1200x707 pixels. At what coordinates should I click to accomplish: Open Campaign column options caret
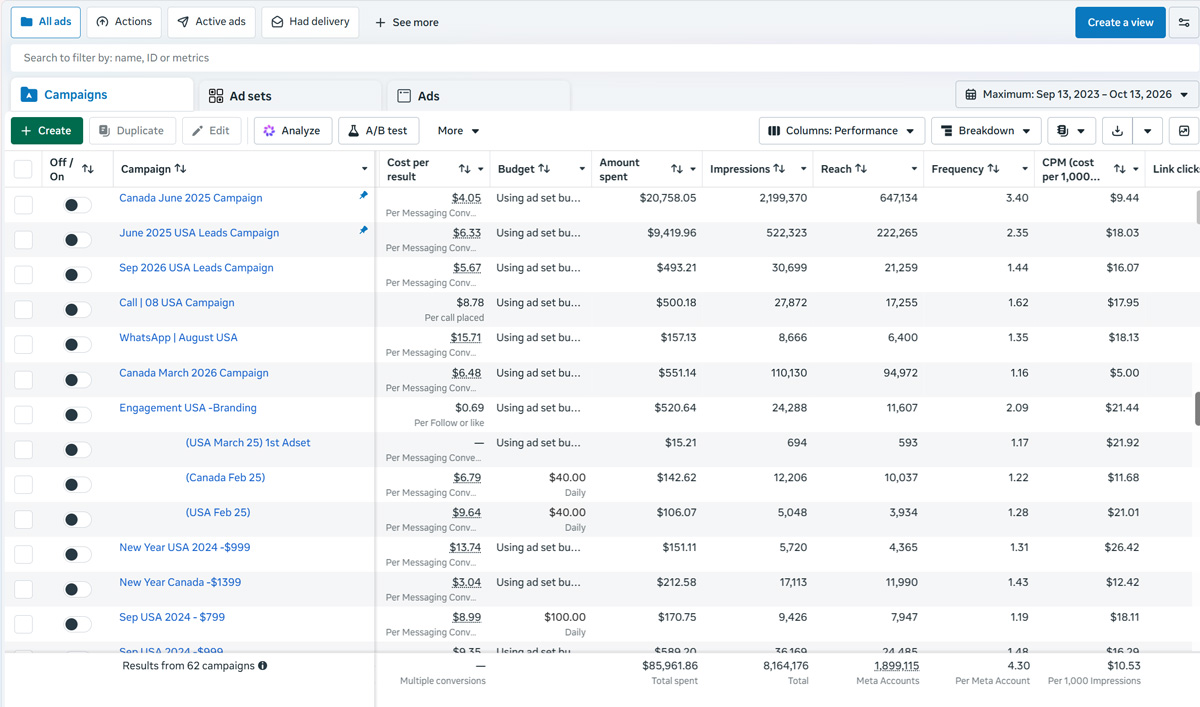(x=364, y=169)
